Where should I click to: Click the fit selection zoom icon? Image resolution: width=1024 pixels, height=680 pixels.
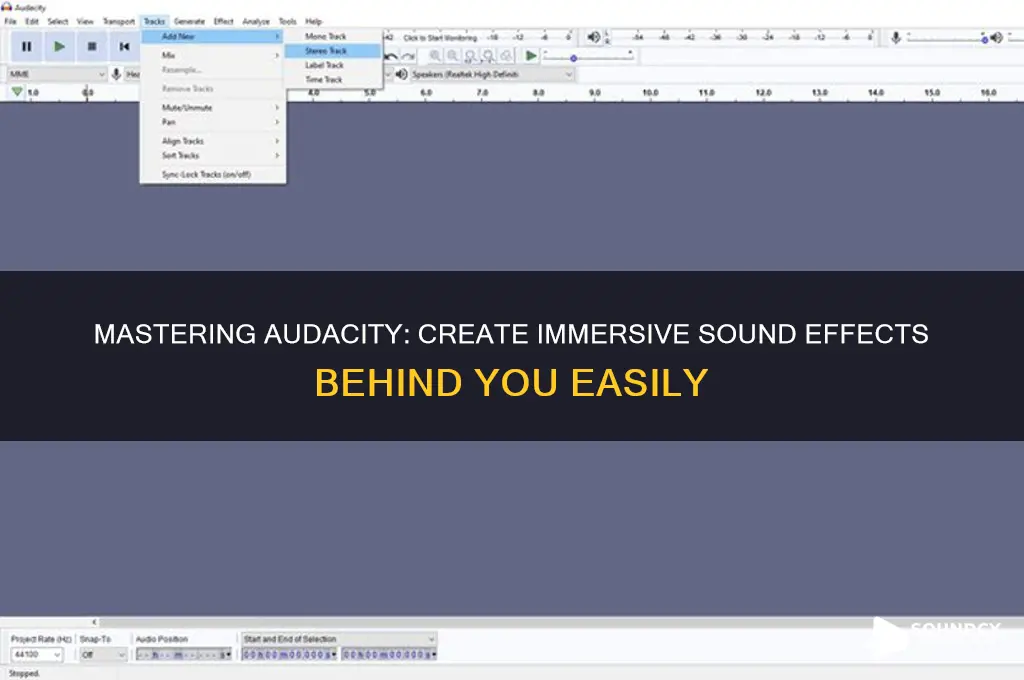[x=470, y=56]
